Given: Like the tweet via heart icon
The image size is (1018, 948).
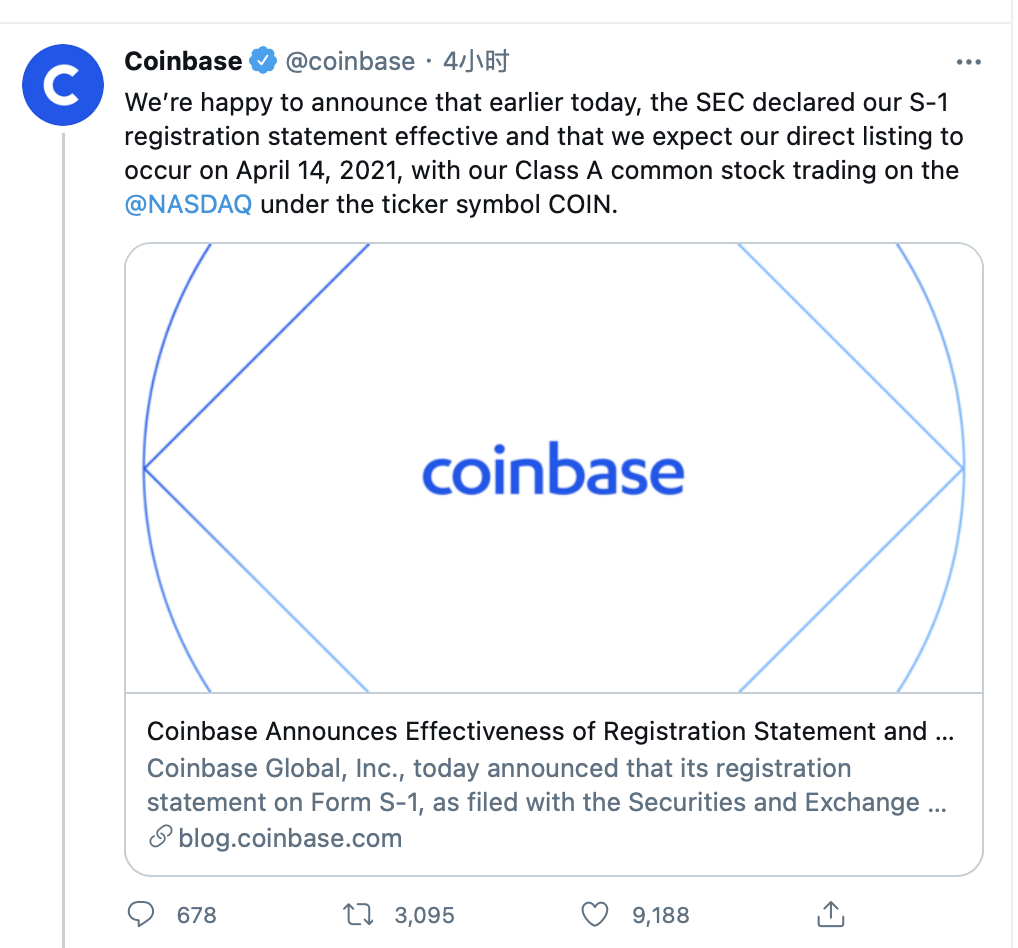Looking at the screenshot, I should coord(594,914).
